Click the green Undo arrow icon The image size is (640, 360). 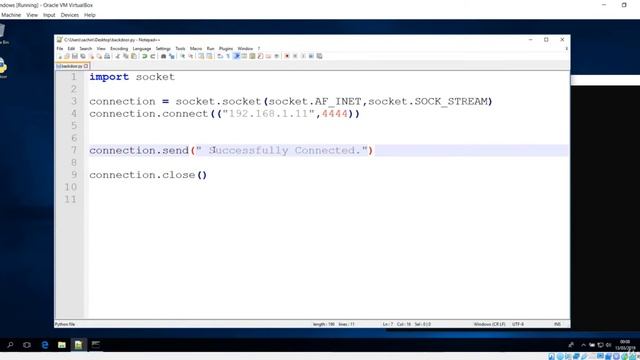[x=144, y=56]
